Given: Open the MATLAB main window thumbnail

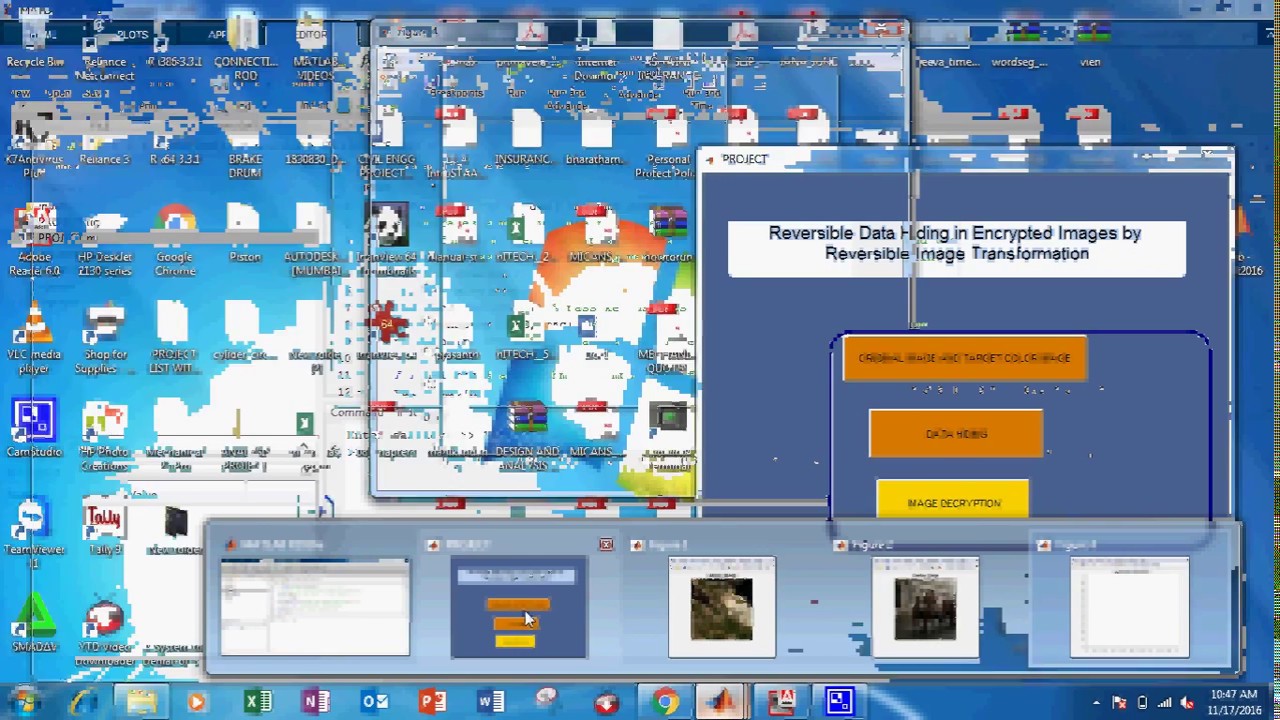Looking at the screenshot, I should click(315, 608).
